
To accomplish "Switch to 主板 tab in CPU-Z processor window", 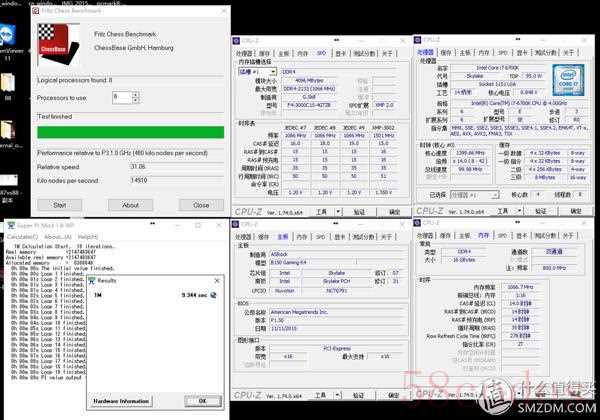I will click(465, 52).
